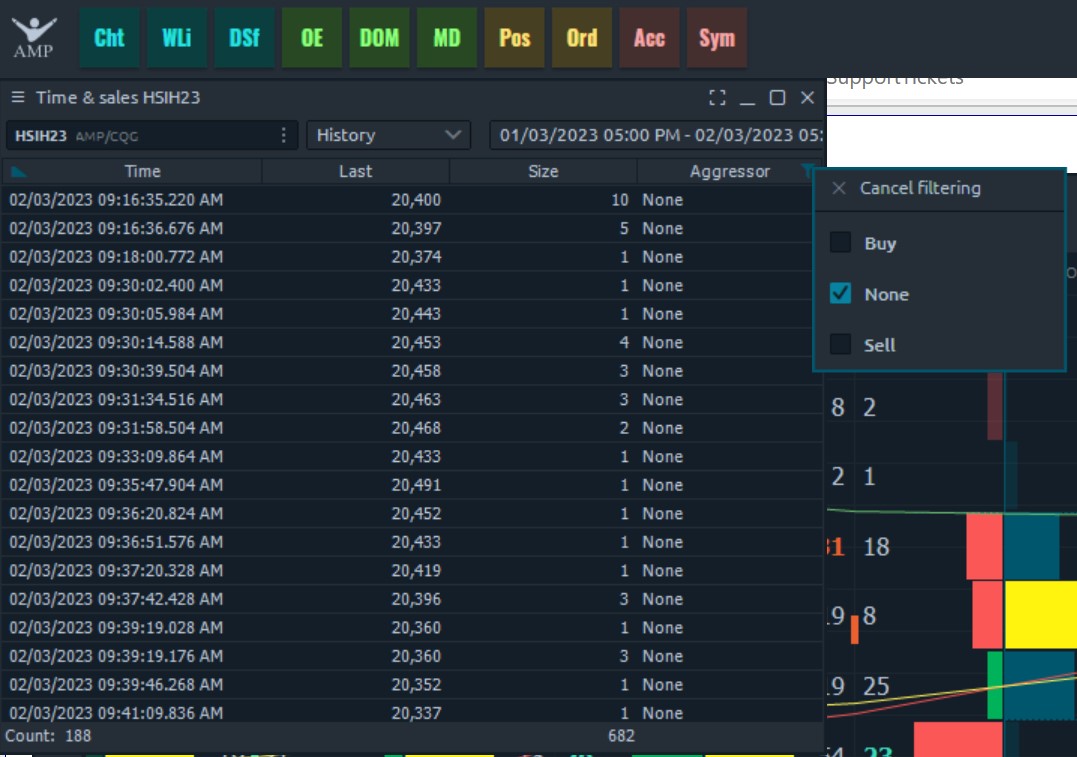The height and width of the screenshot is (757, 1077).
Task: Open the OE order entry button
Action: coord(312,38)
